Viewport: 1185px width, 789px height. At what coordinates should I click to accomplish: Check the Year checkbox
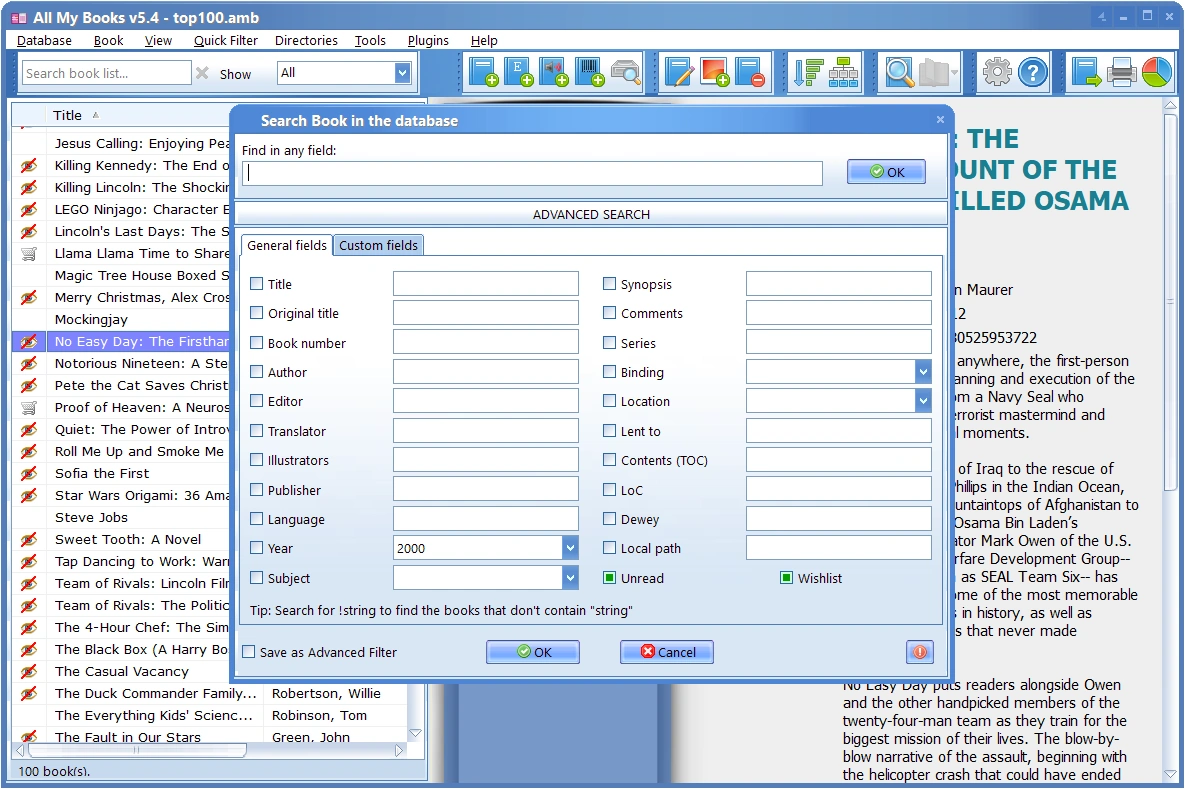pos(257,548)
